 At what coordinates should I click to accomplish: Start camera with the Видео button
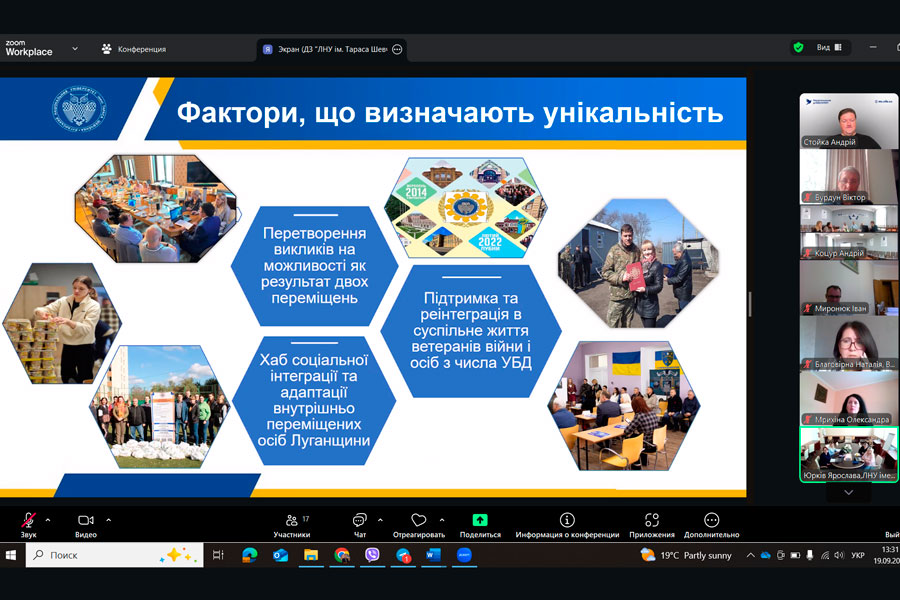point(86,525)
